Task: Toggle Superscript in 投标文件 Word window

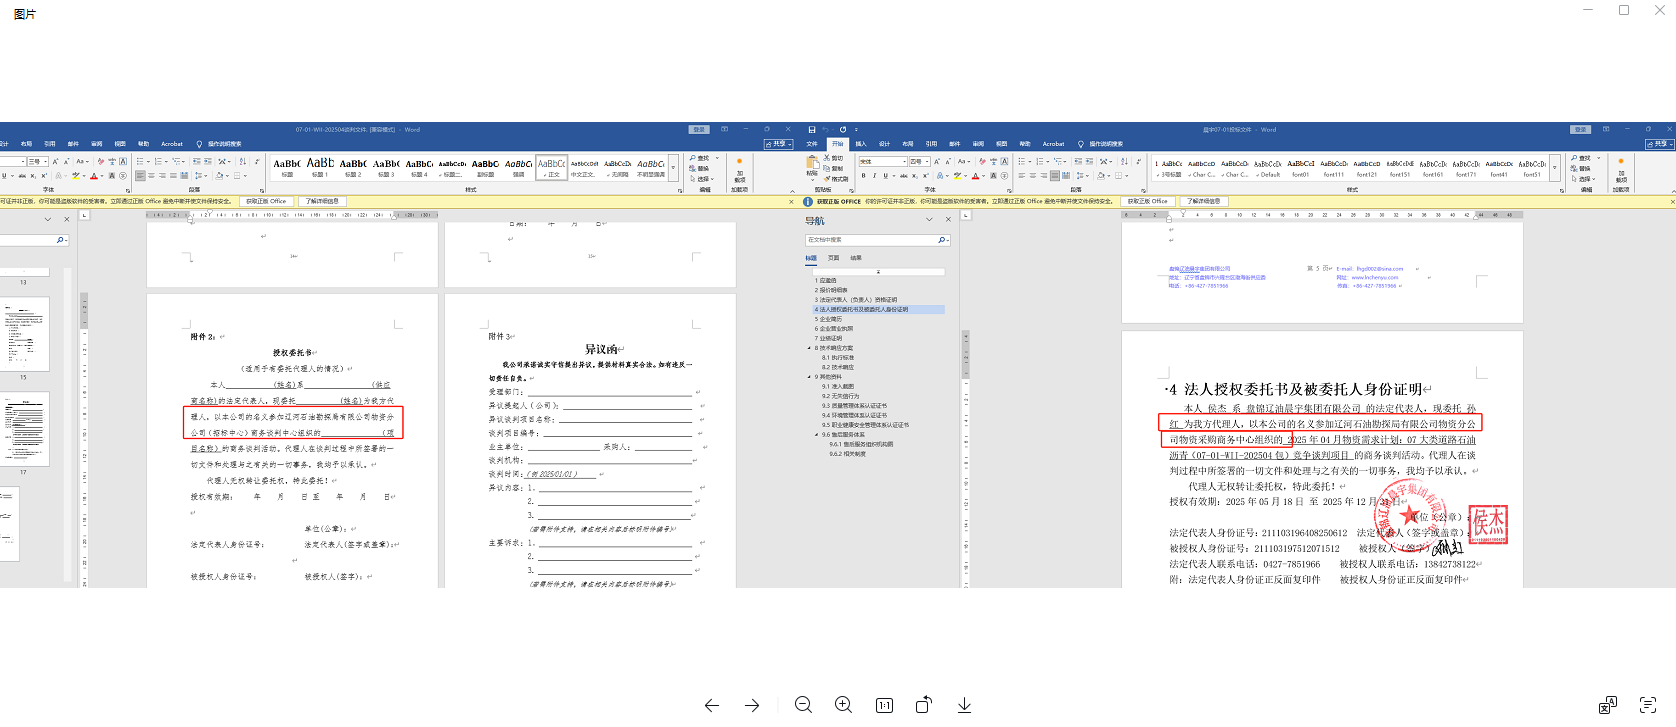Action: click(x=925, y=176)
